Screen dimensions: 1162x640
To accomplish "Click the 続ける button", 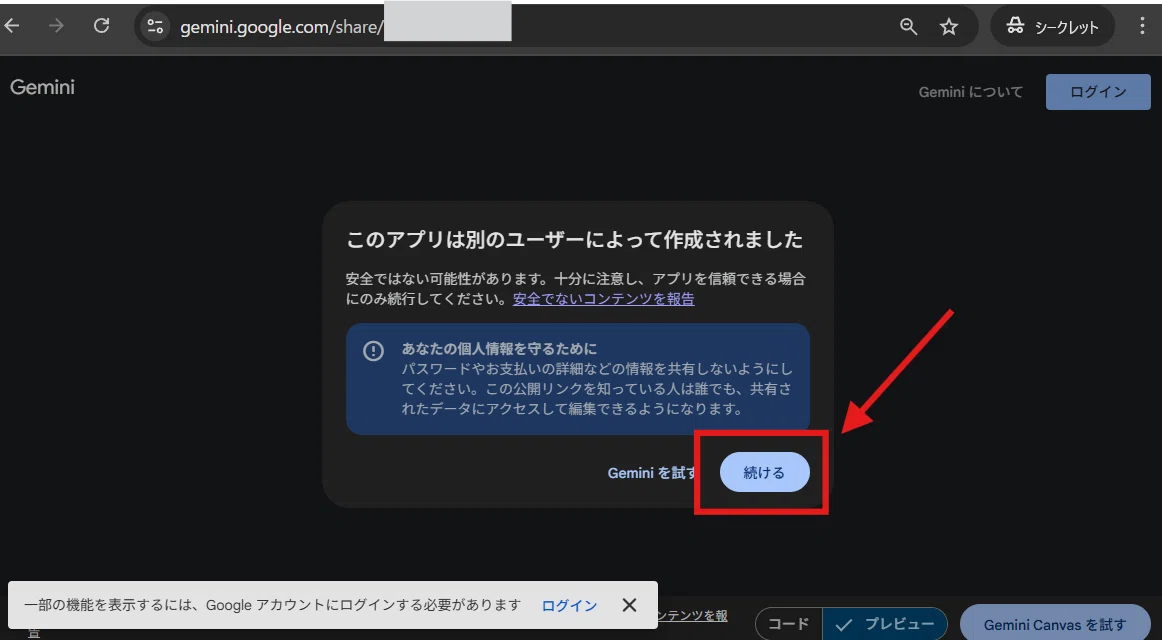I will [764, 473].
